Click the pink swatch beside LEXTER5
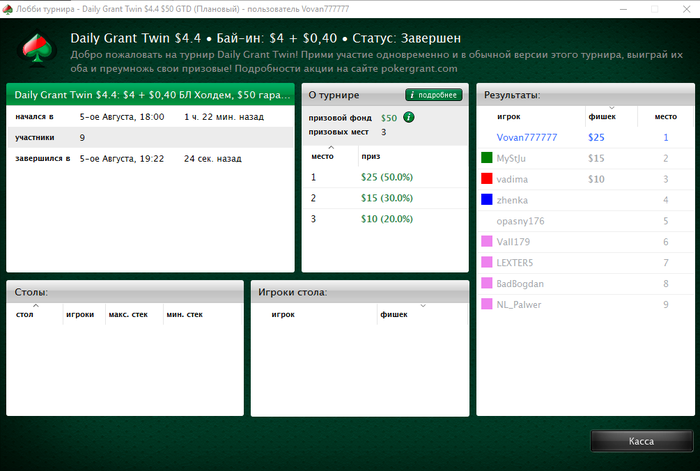 pos(487,262)
